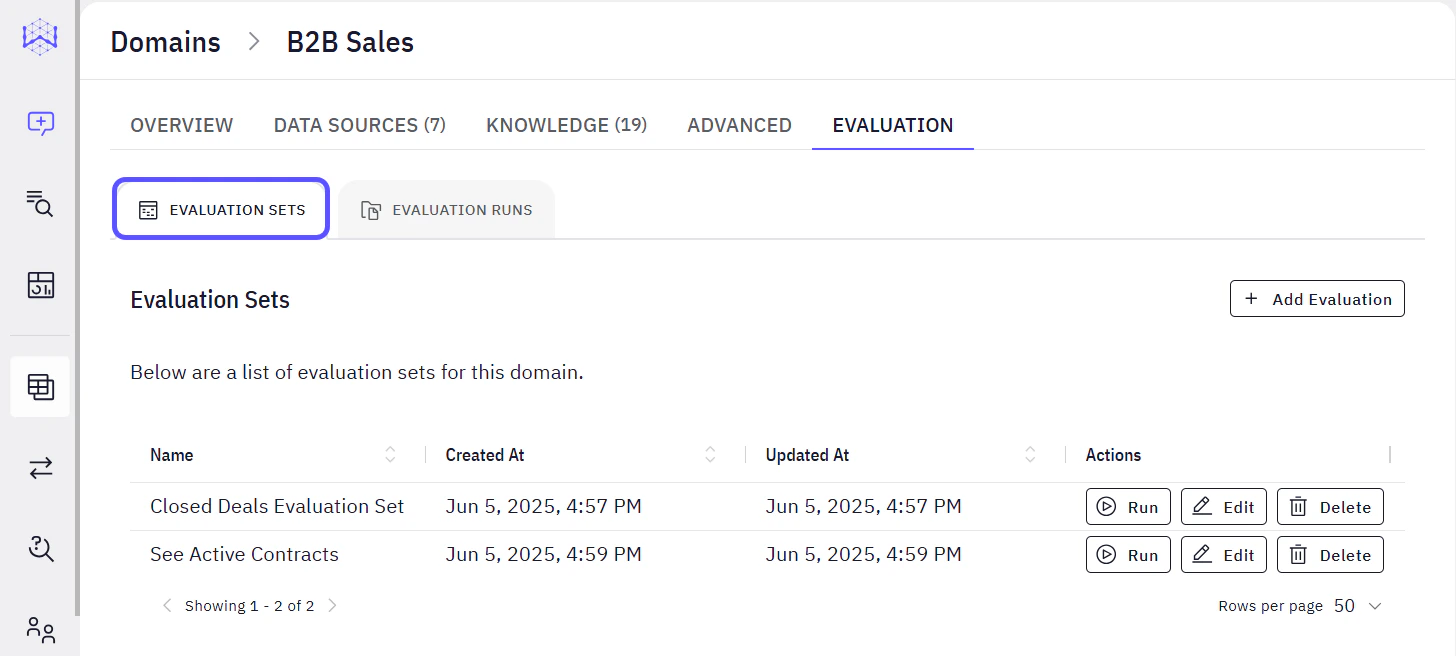
Task: Select the search queries icon in sidebar
Action: click(x=40, y=205)
